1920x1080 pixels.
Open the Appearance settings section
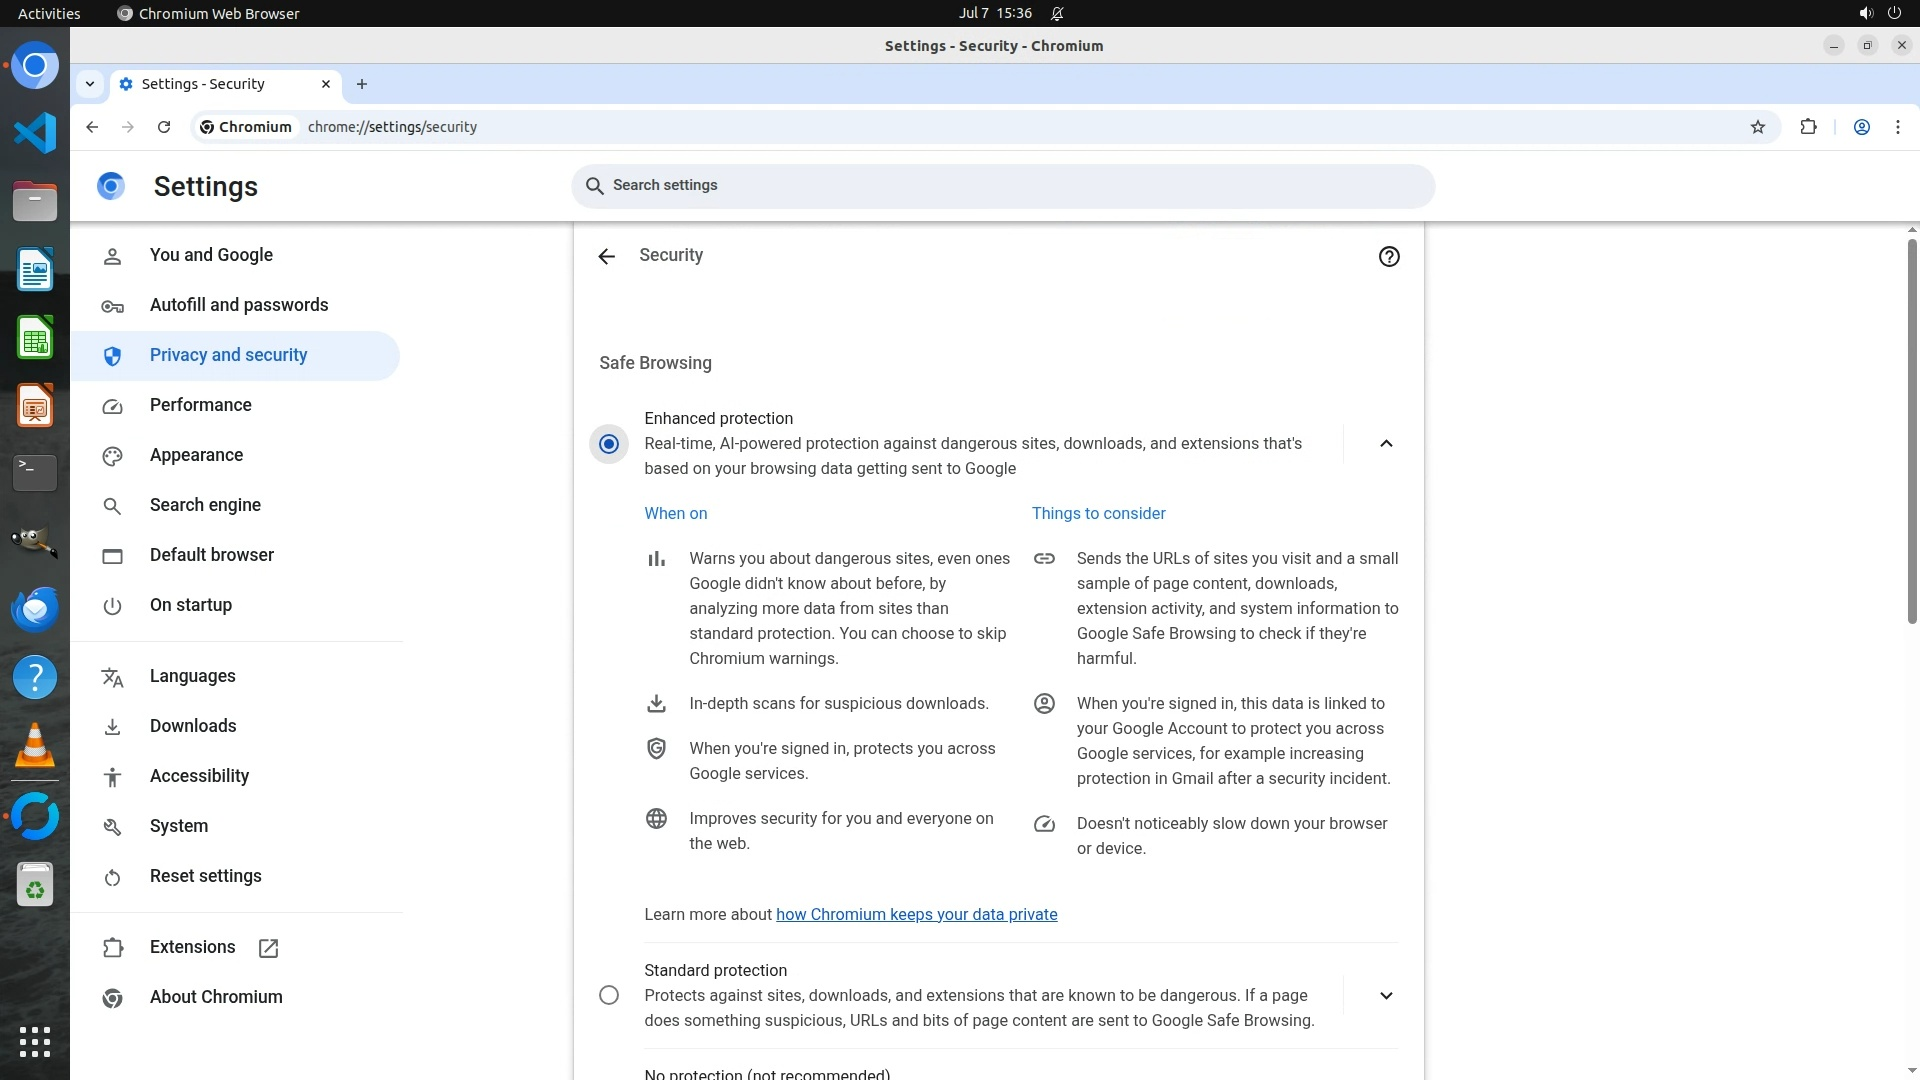(x=196, y=455)
